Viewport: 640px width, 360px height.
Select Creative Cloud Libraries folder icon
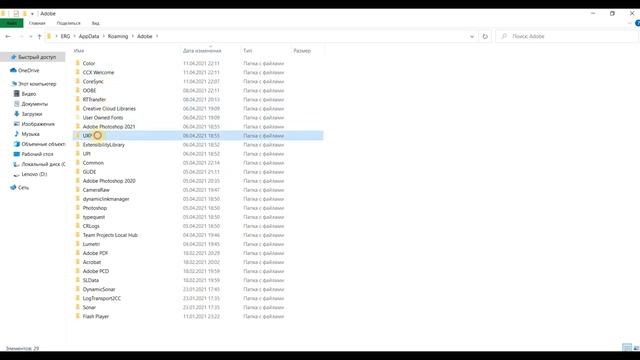coord(78,109)
